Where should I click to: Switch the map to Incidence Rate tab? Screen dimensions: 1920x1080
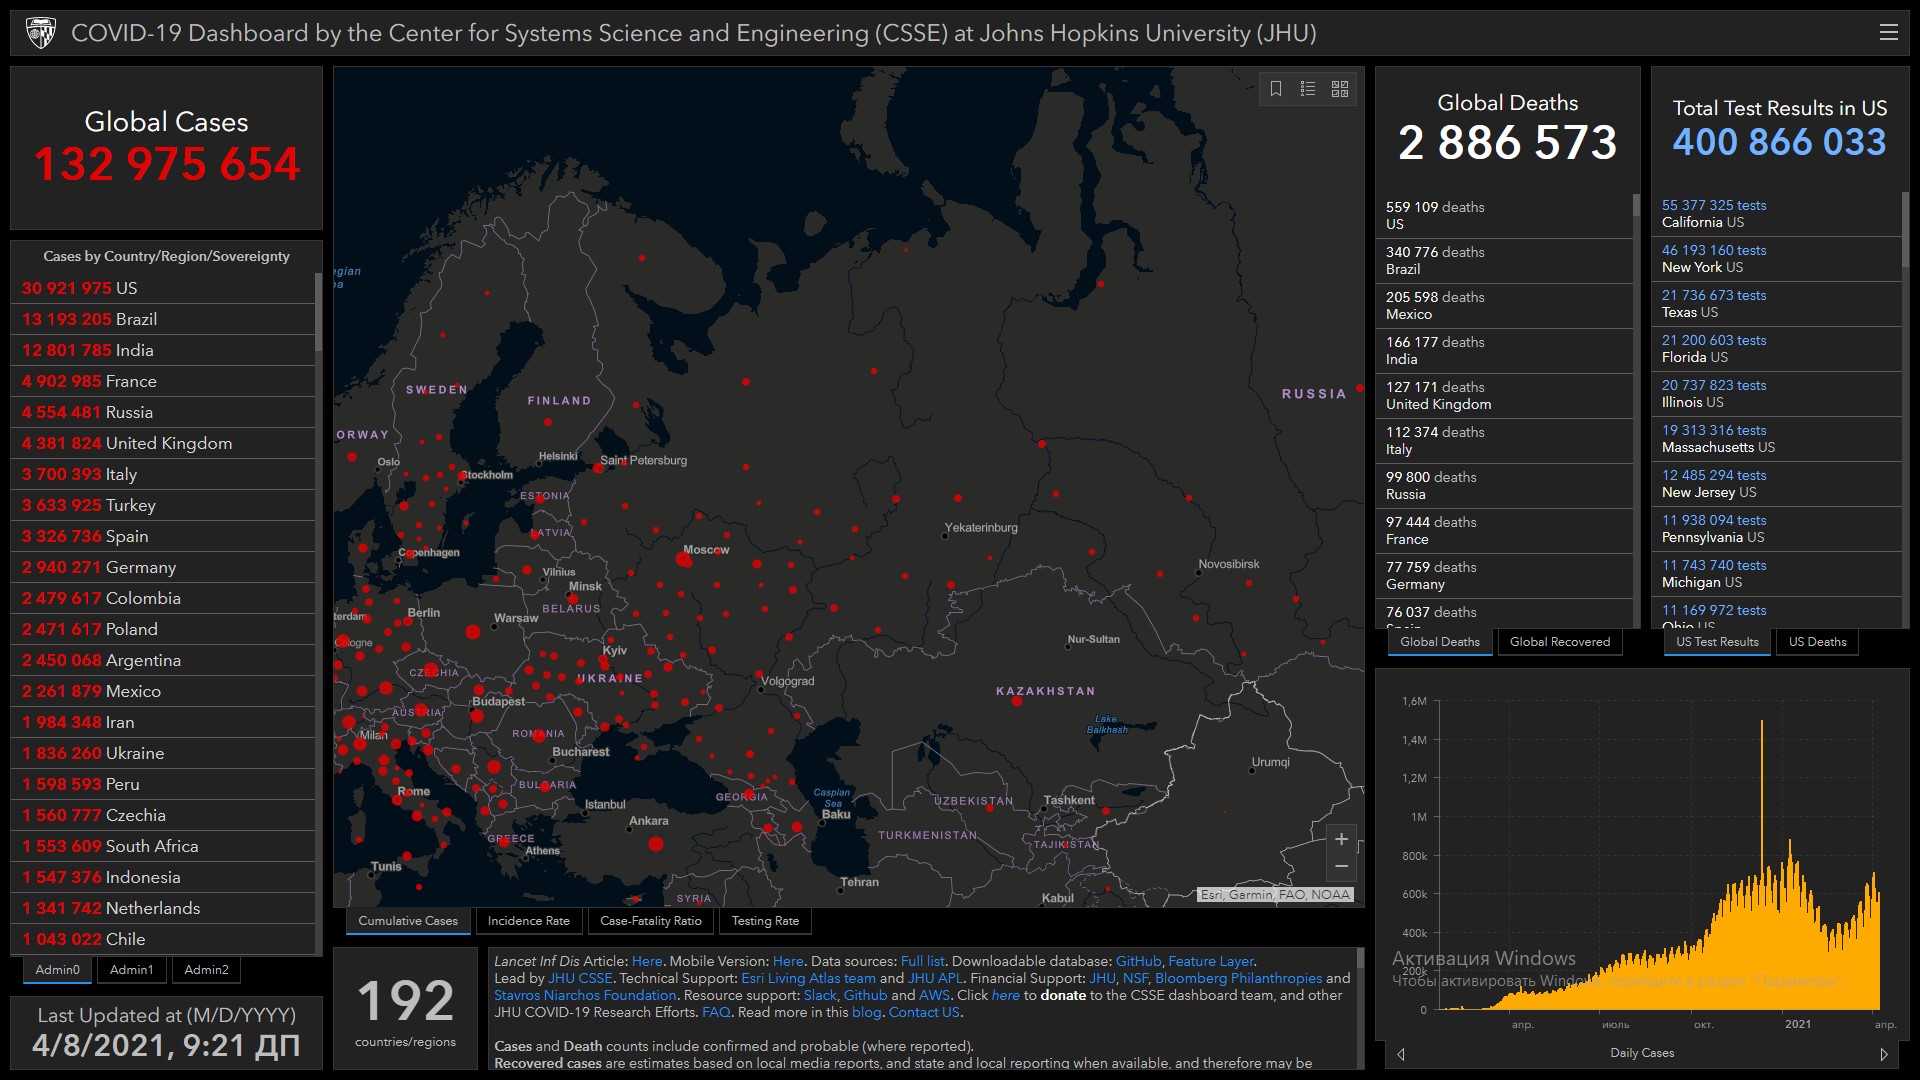click(x=528, y=921)
